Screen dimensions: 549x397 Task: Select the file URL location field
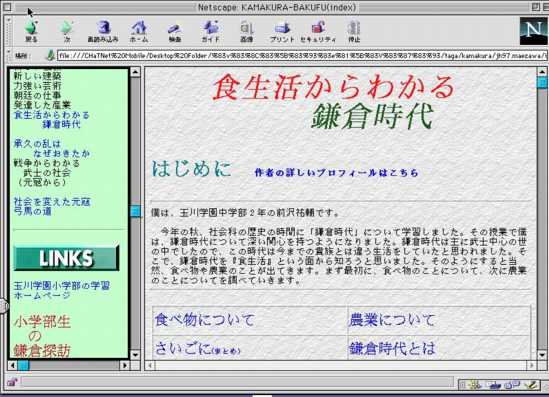[302, 55]
